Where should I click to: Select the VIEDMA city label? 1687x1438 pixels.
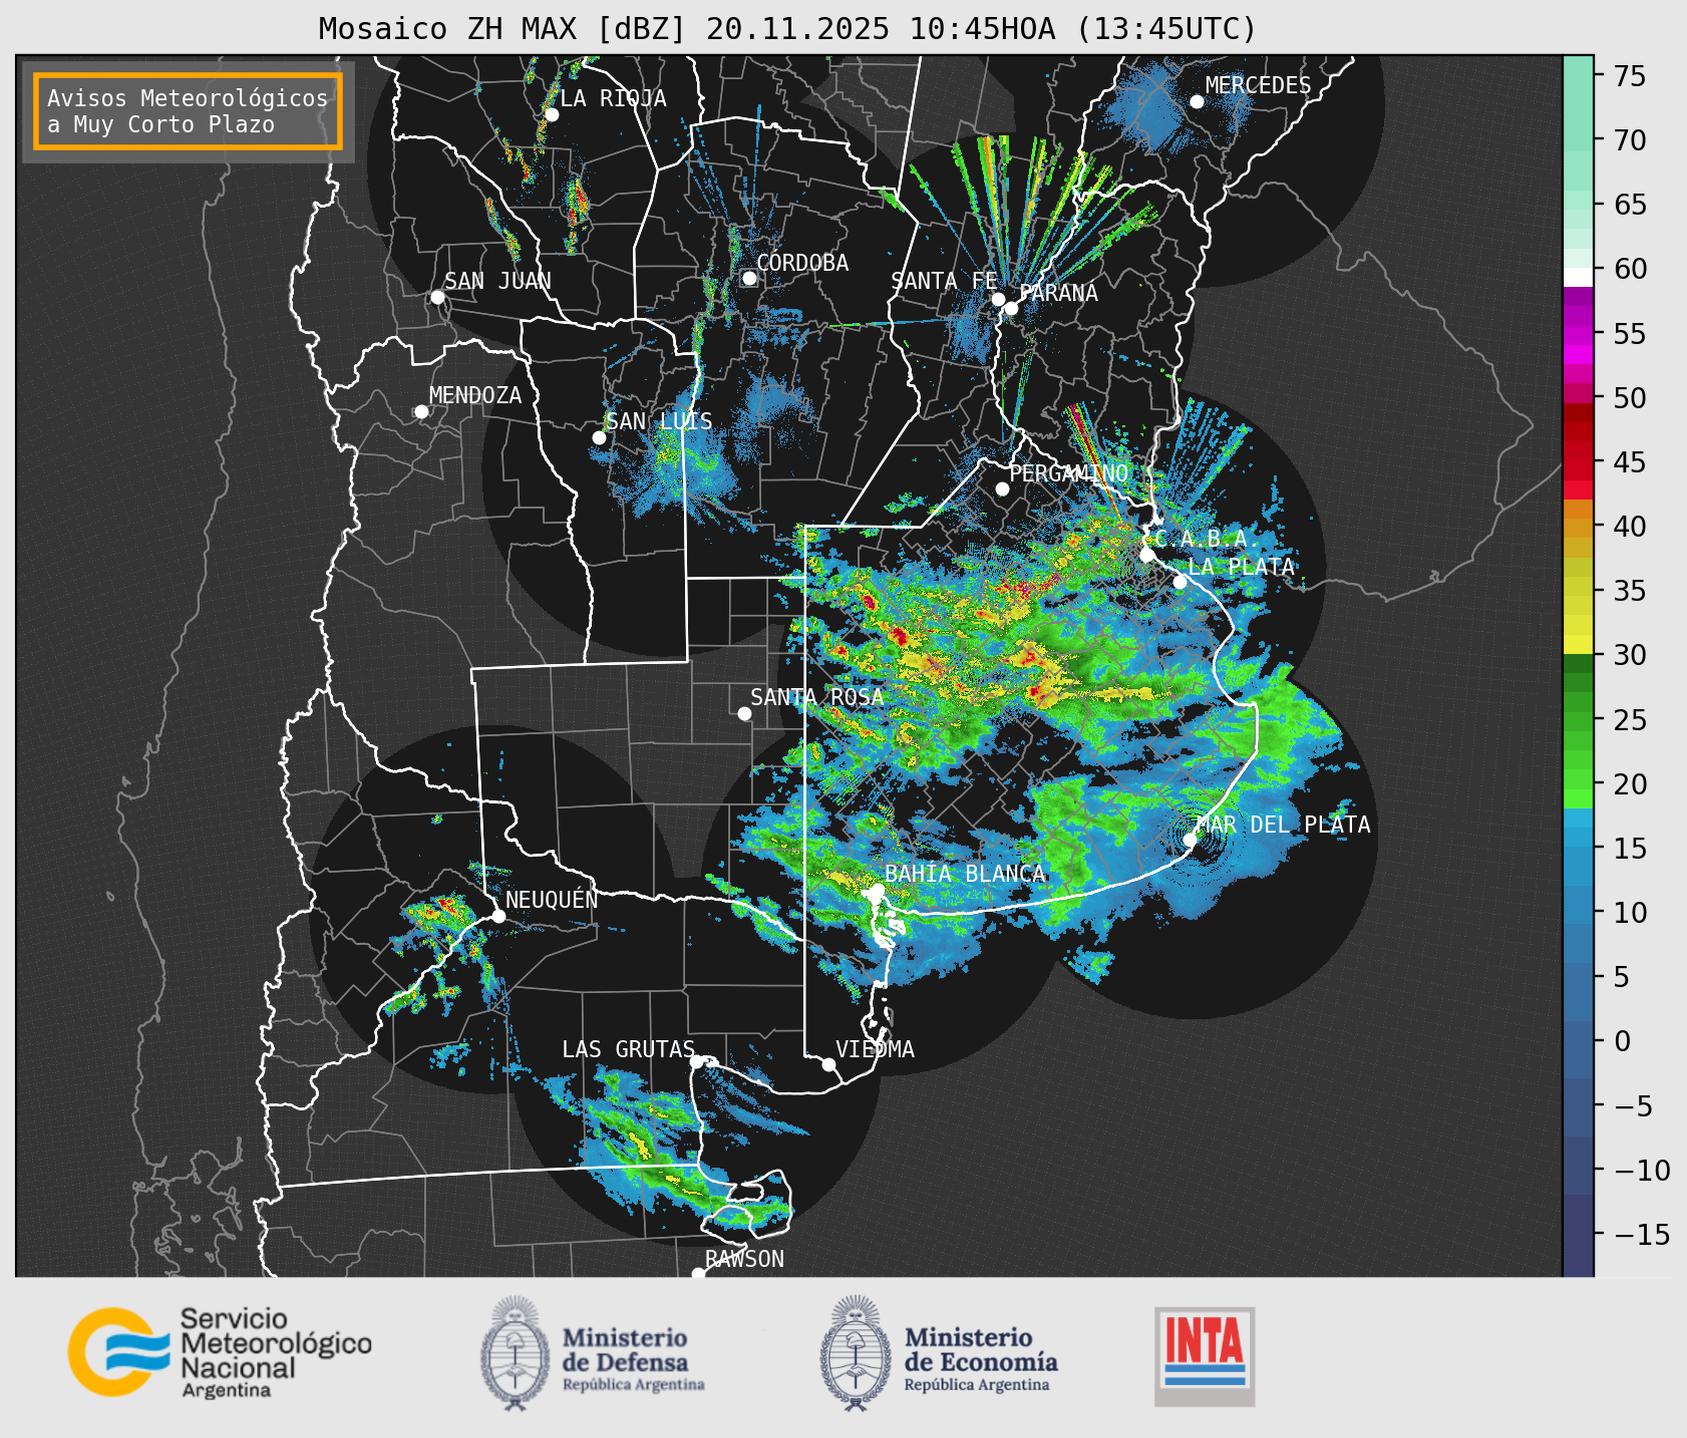pos(875,1049)
